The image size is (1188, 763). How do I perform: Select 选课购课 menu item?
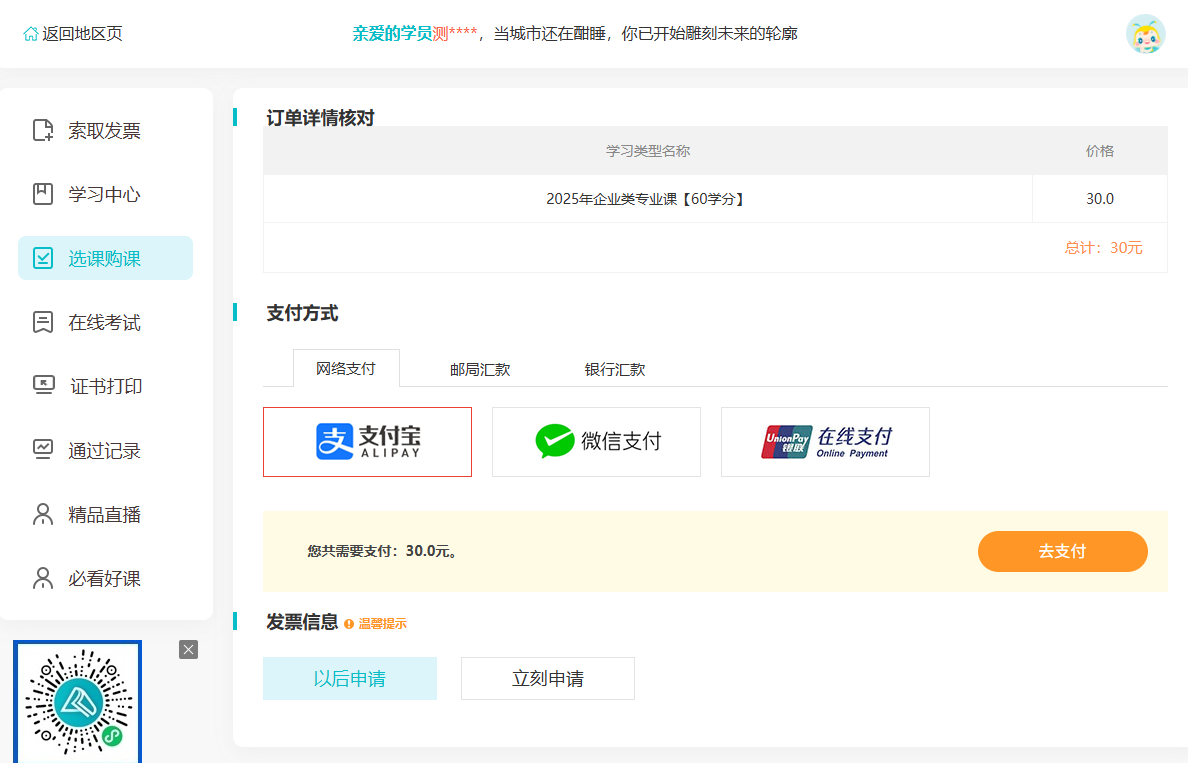point(105,258)
